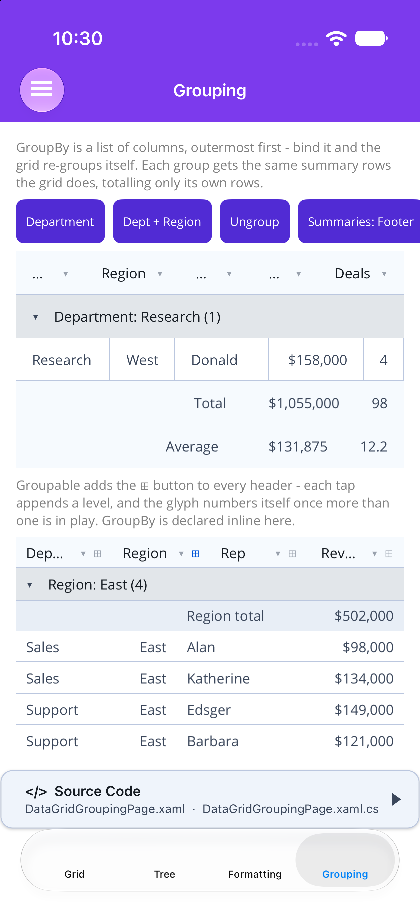
Task: Tap the Dept + Region button
Action: (x=162, y=222)
